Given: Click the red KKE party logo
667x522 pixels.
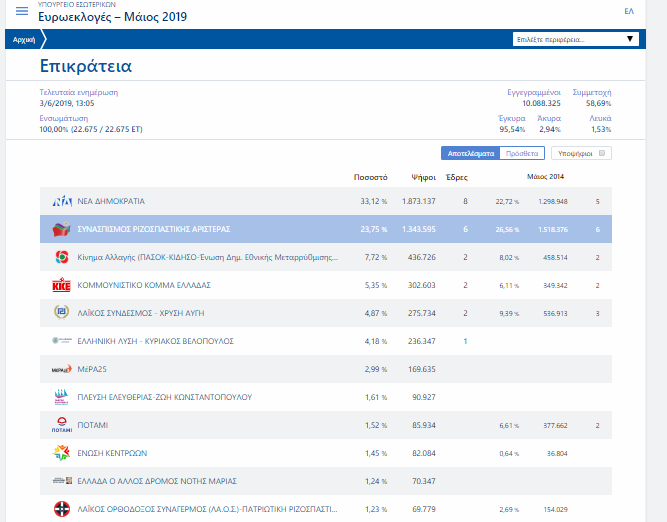Looking at the screenshot, I should pyautogui.click(x=61, y=285).
